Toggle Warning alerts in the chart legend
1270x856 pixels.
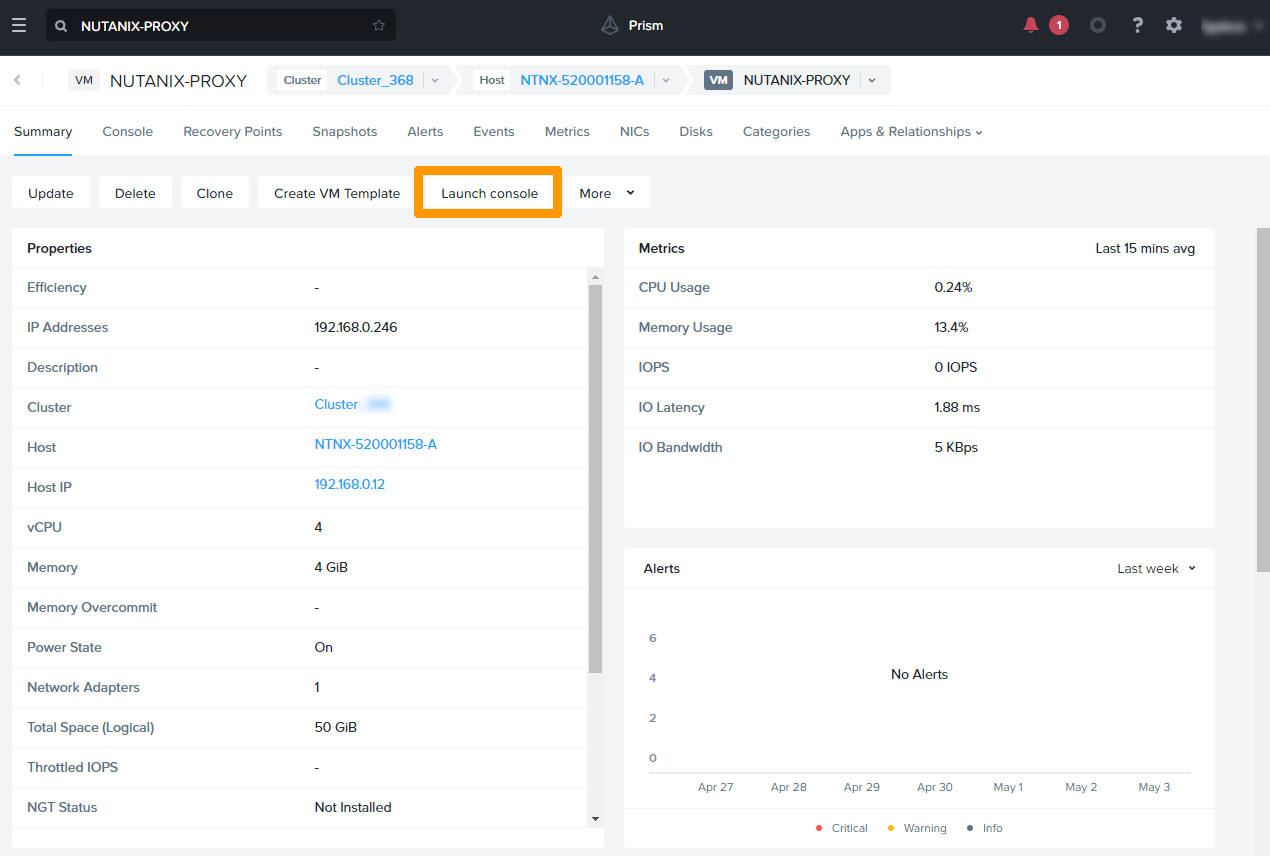pyautogui.click(x=916, y=828)
